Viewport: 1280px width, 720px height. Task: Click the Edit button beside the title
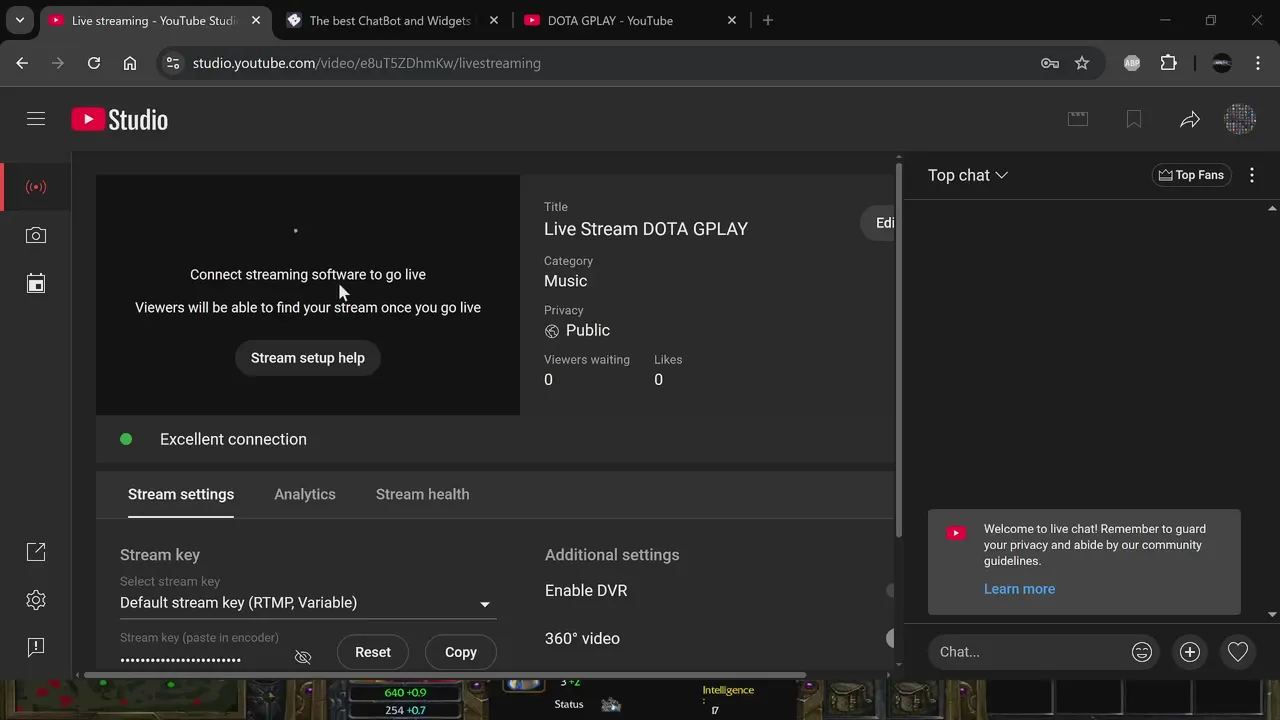(878, 223)
